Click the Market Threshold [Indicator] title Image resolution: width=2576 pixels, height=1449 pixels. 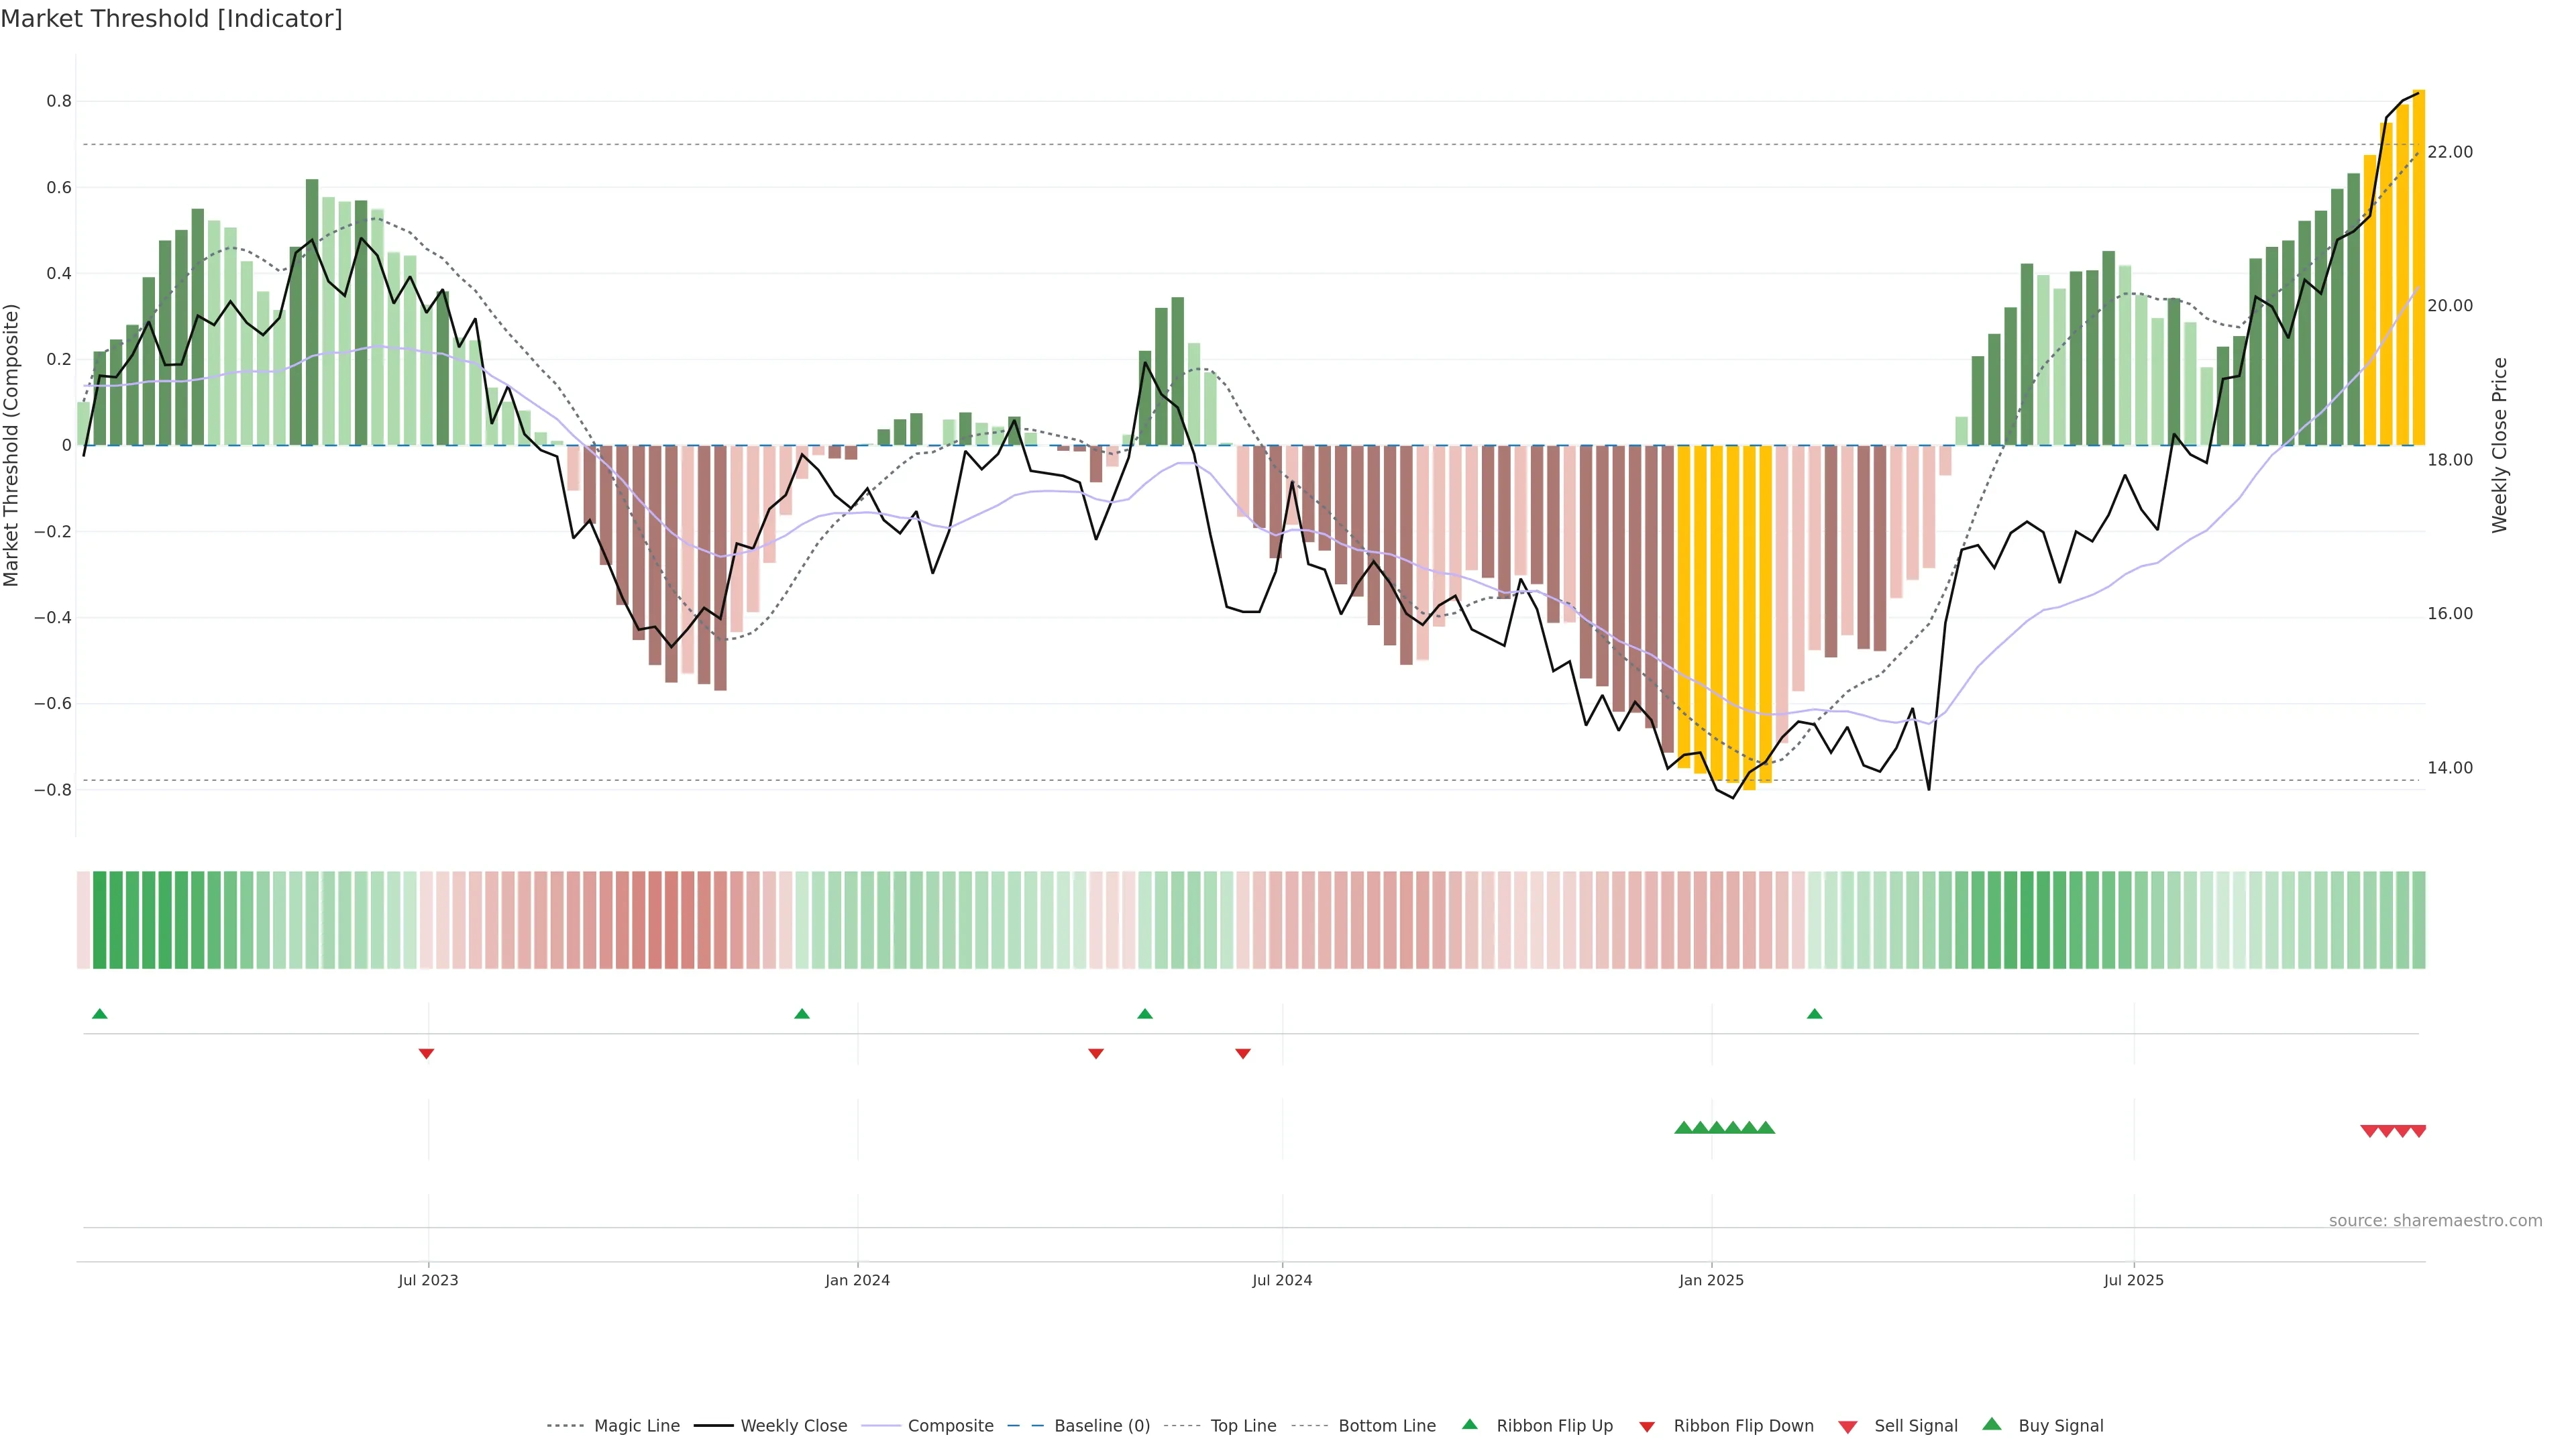(x=171, y=19)
